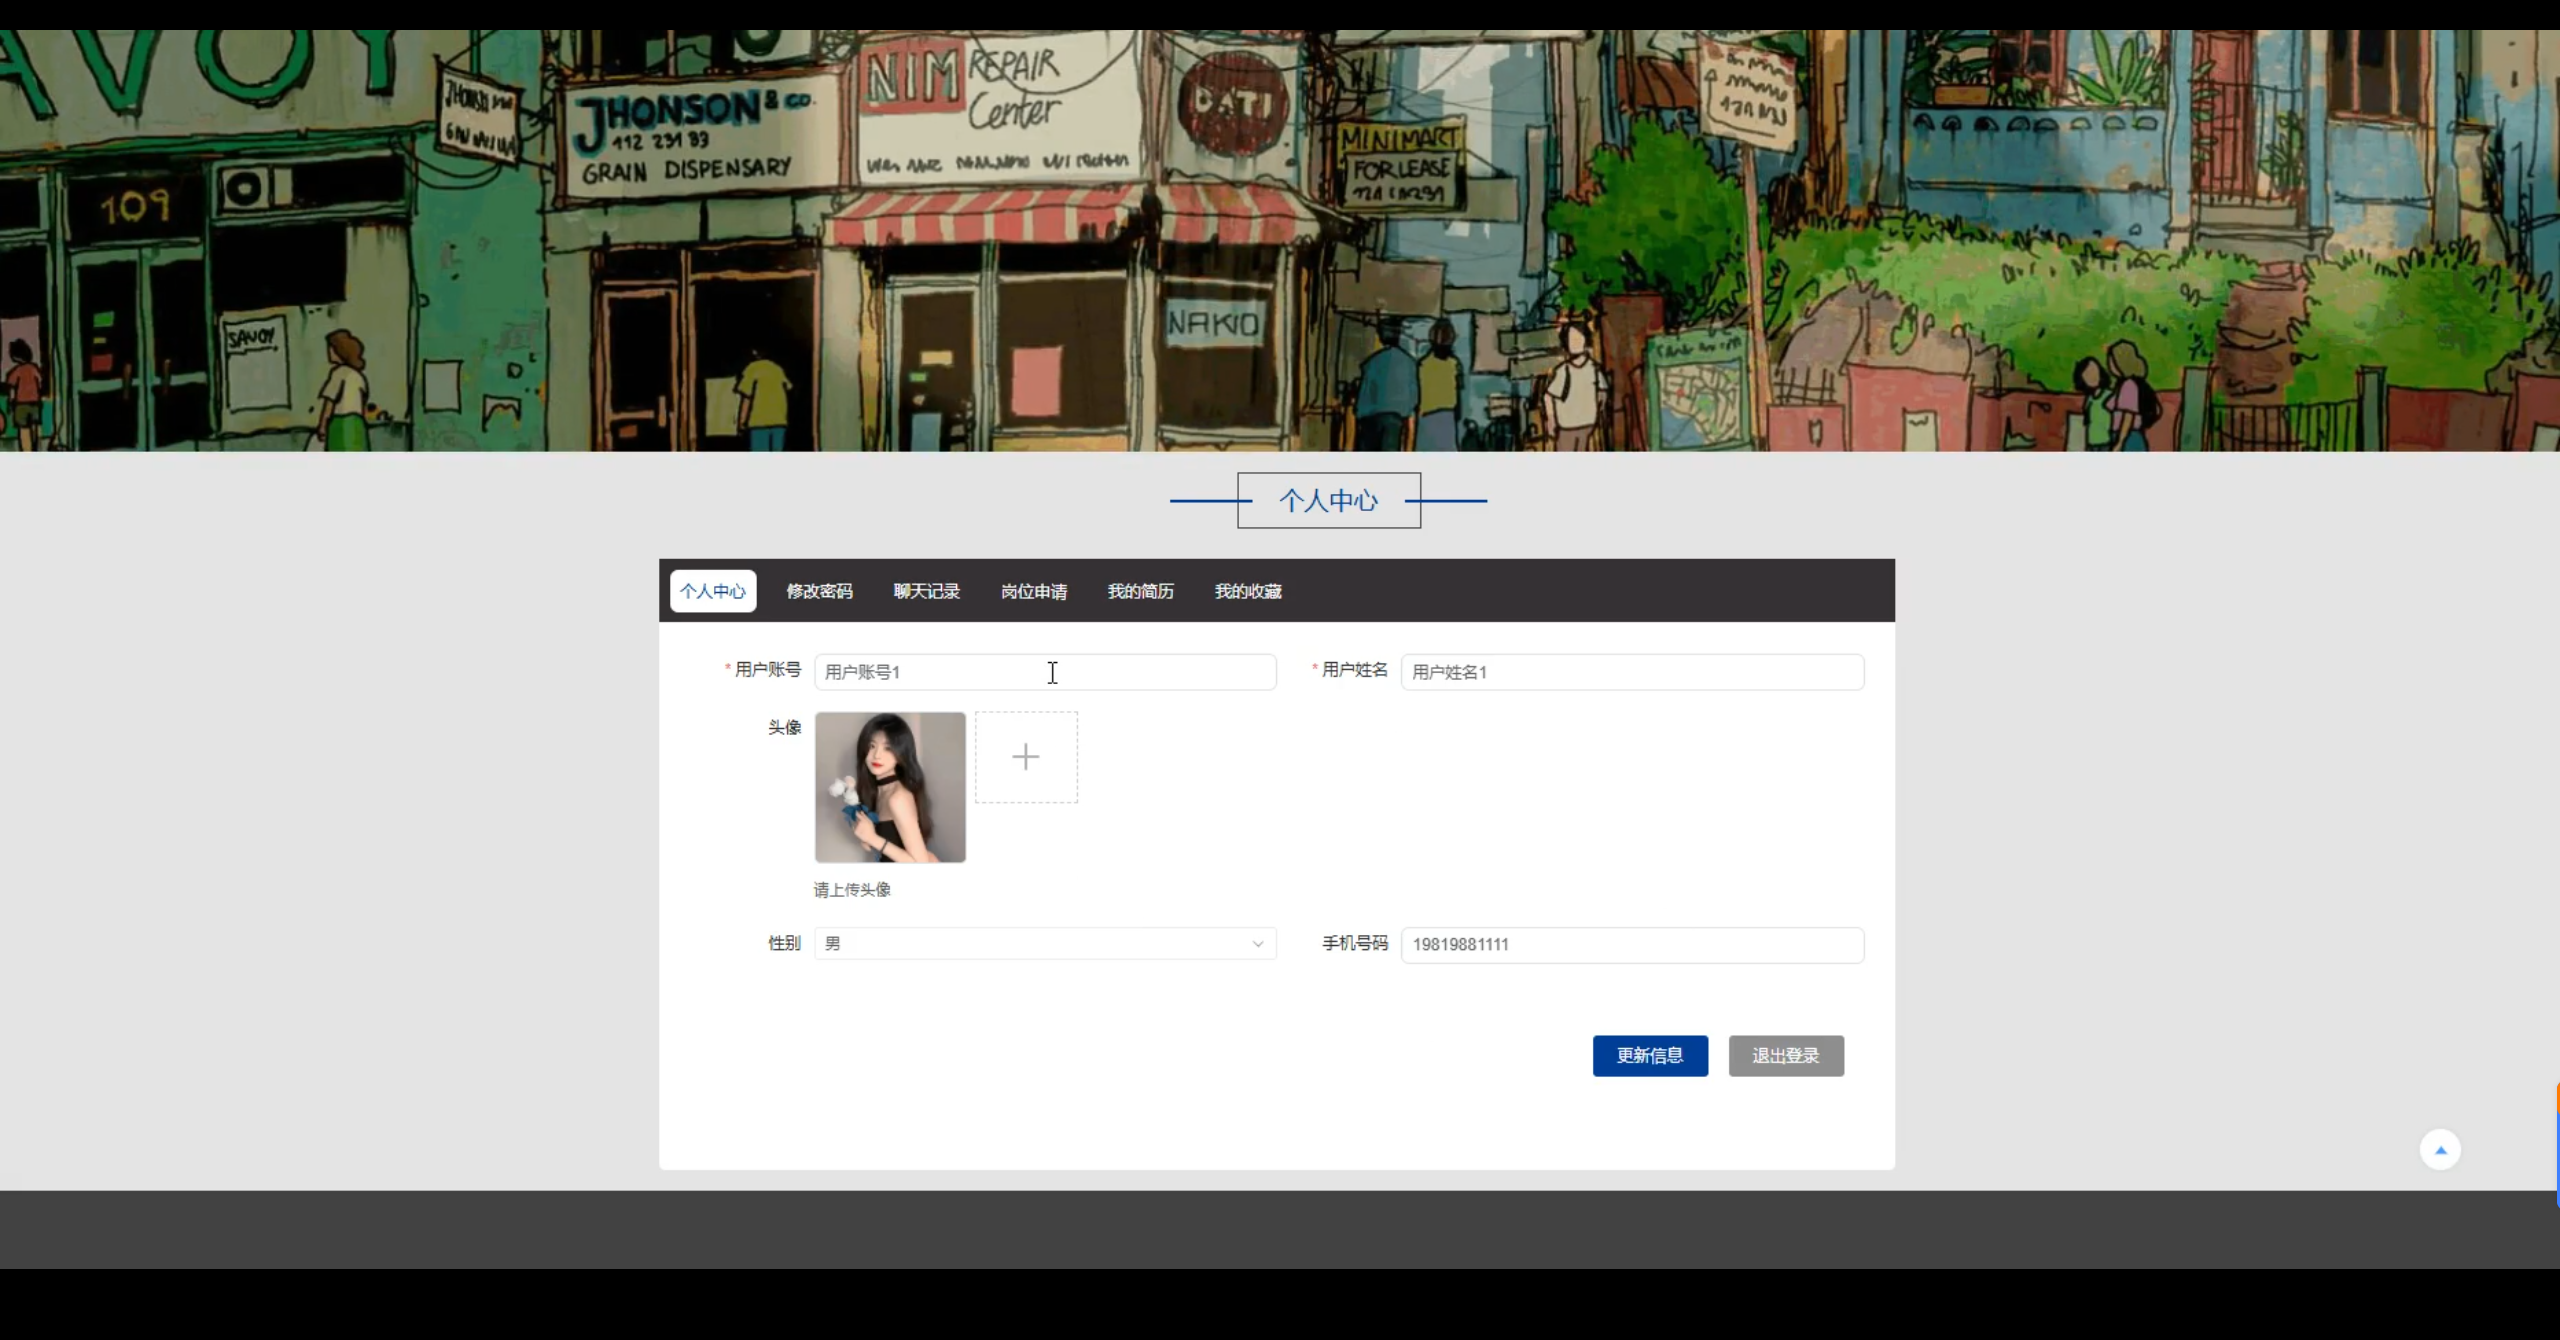Image resolution: width=2560 pixels, height=1340 pixels.
Task: Click the boxed 个人中心 page heading
Action: click(x=1328, y=501)
